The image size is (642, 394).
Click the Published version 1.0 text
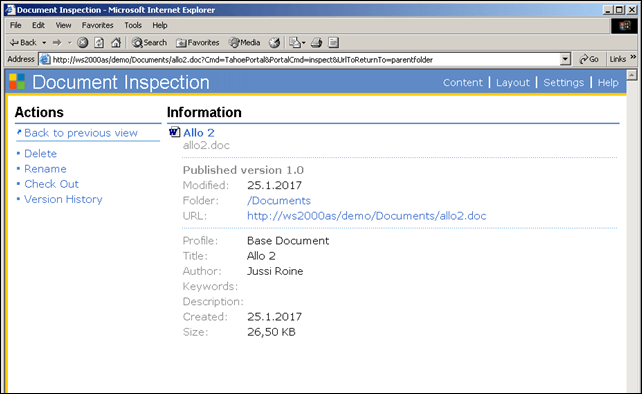point(243,170)
